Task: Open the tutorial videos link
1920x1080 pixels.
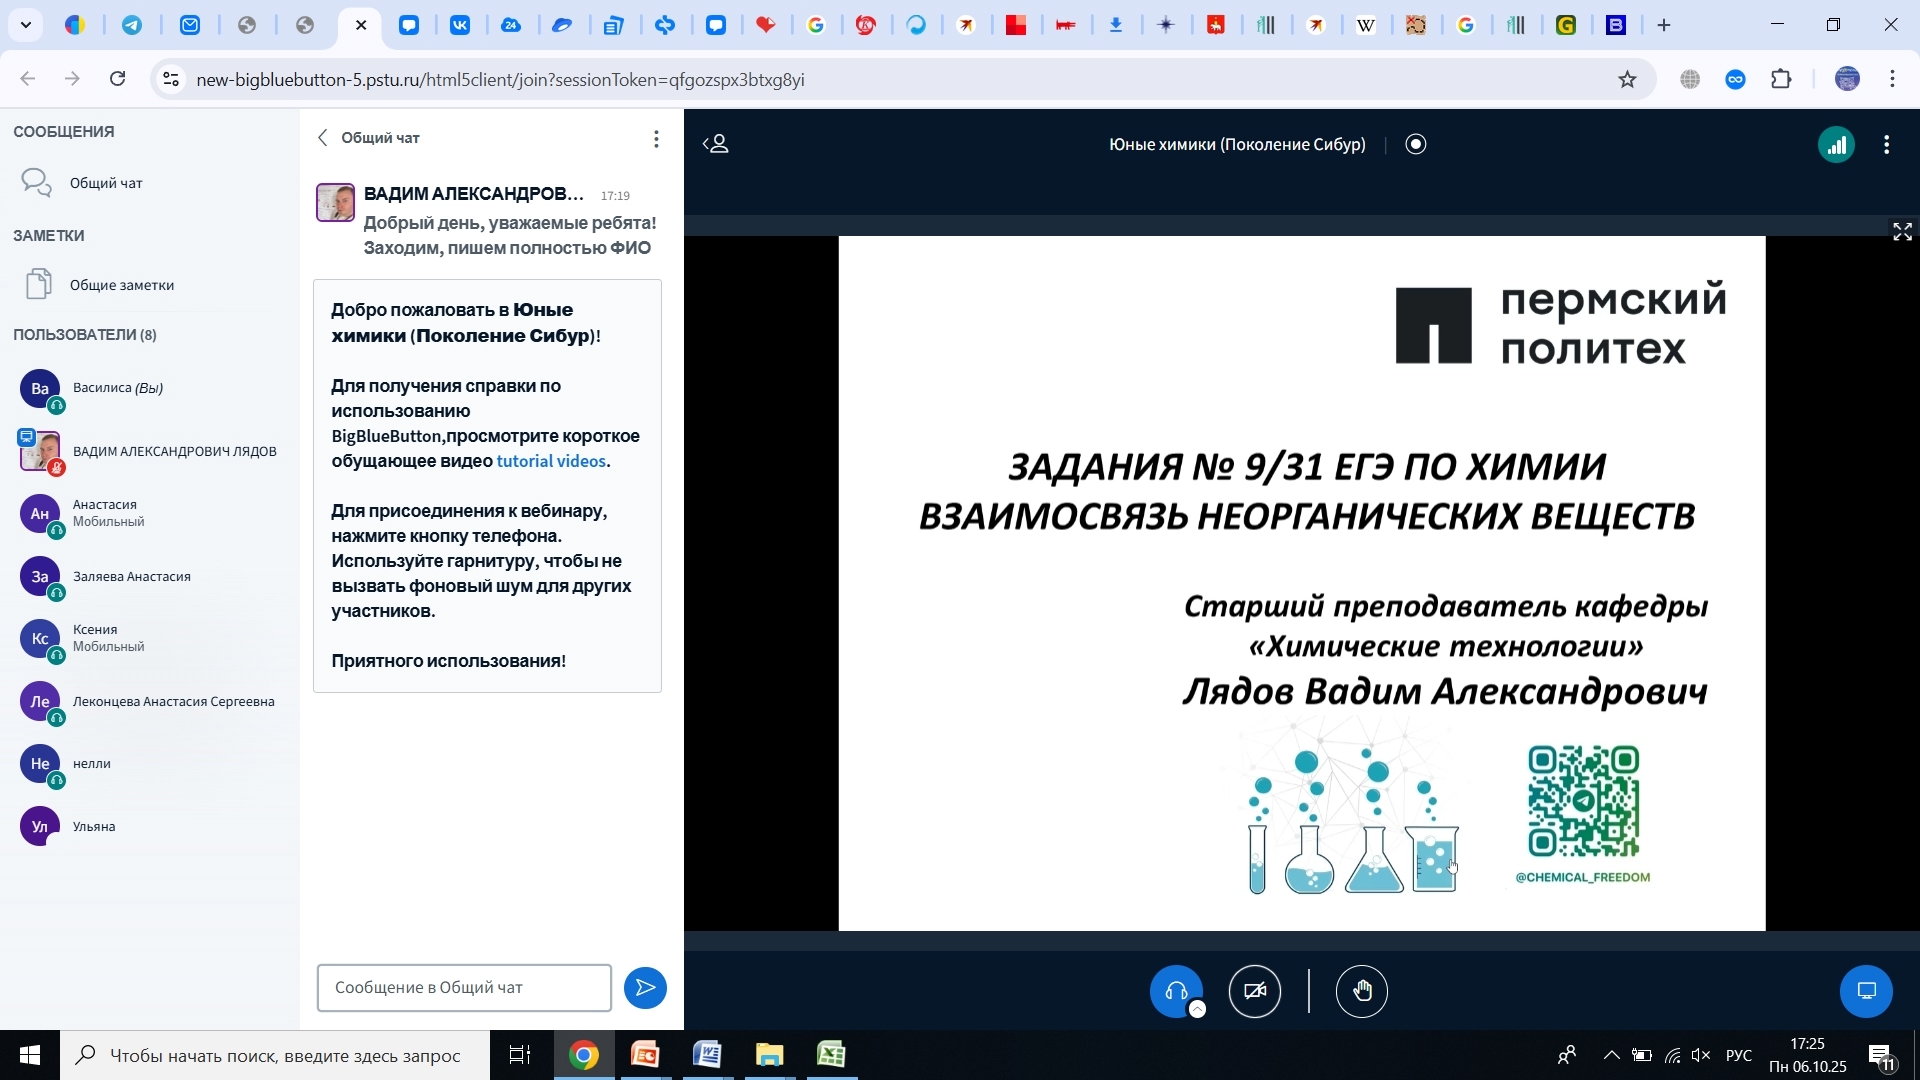Action: click(551, 461)
